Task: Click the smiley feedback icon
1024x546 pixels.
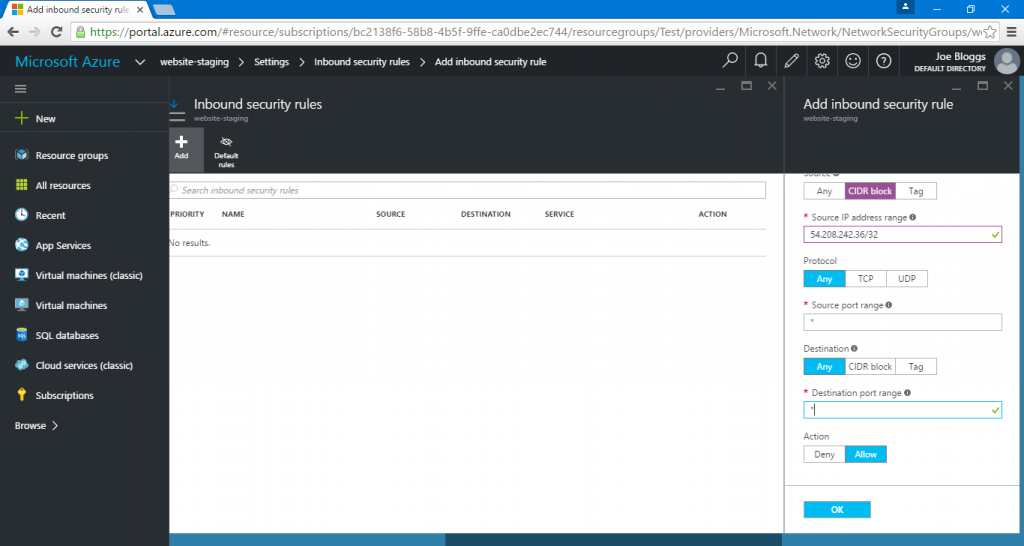Action: click(853, 61)
